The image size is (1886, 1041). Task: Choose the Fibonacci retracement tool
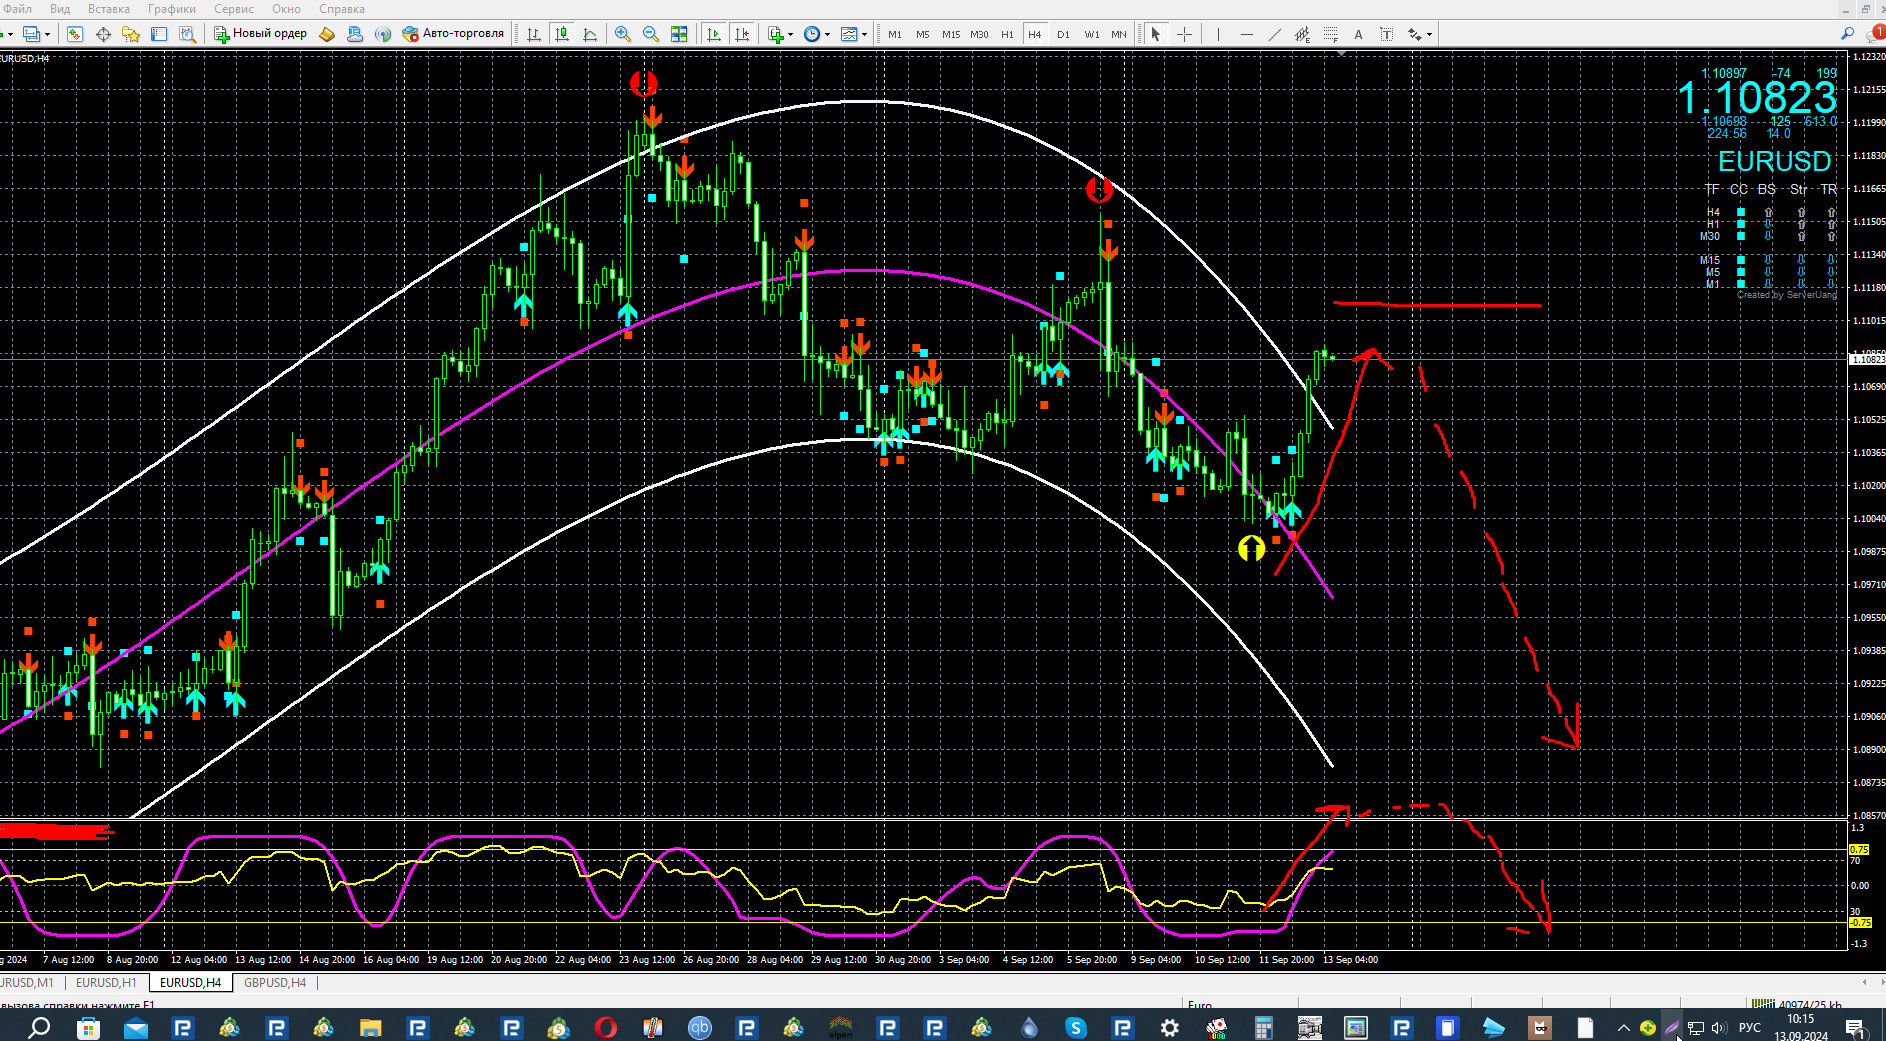pos(1330,34)
